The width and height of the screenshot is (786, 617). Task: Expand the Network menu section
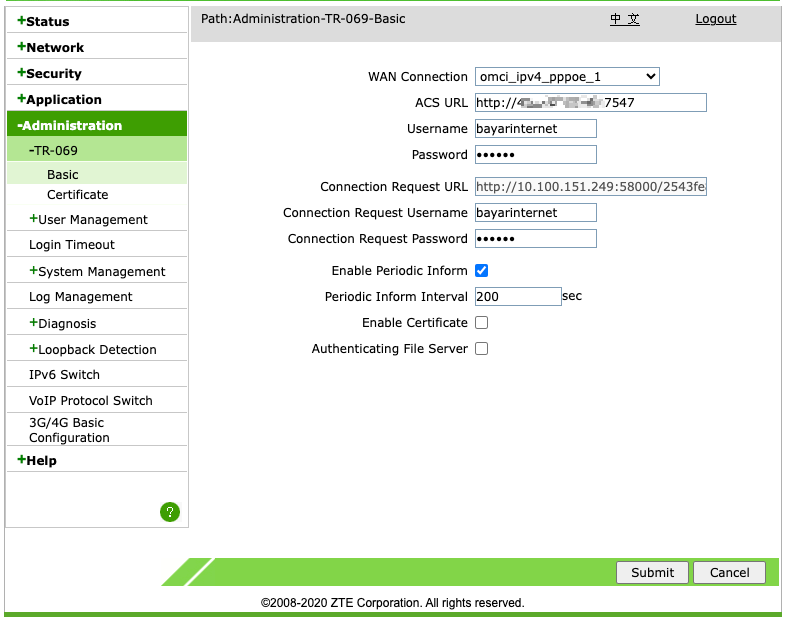click(x=55, y=47)
